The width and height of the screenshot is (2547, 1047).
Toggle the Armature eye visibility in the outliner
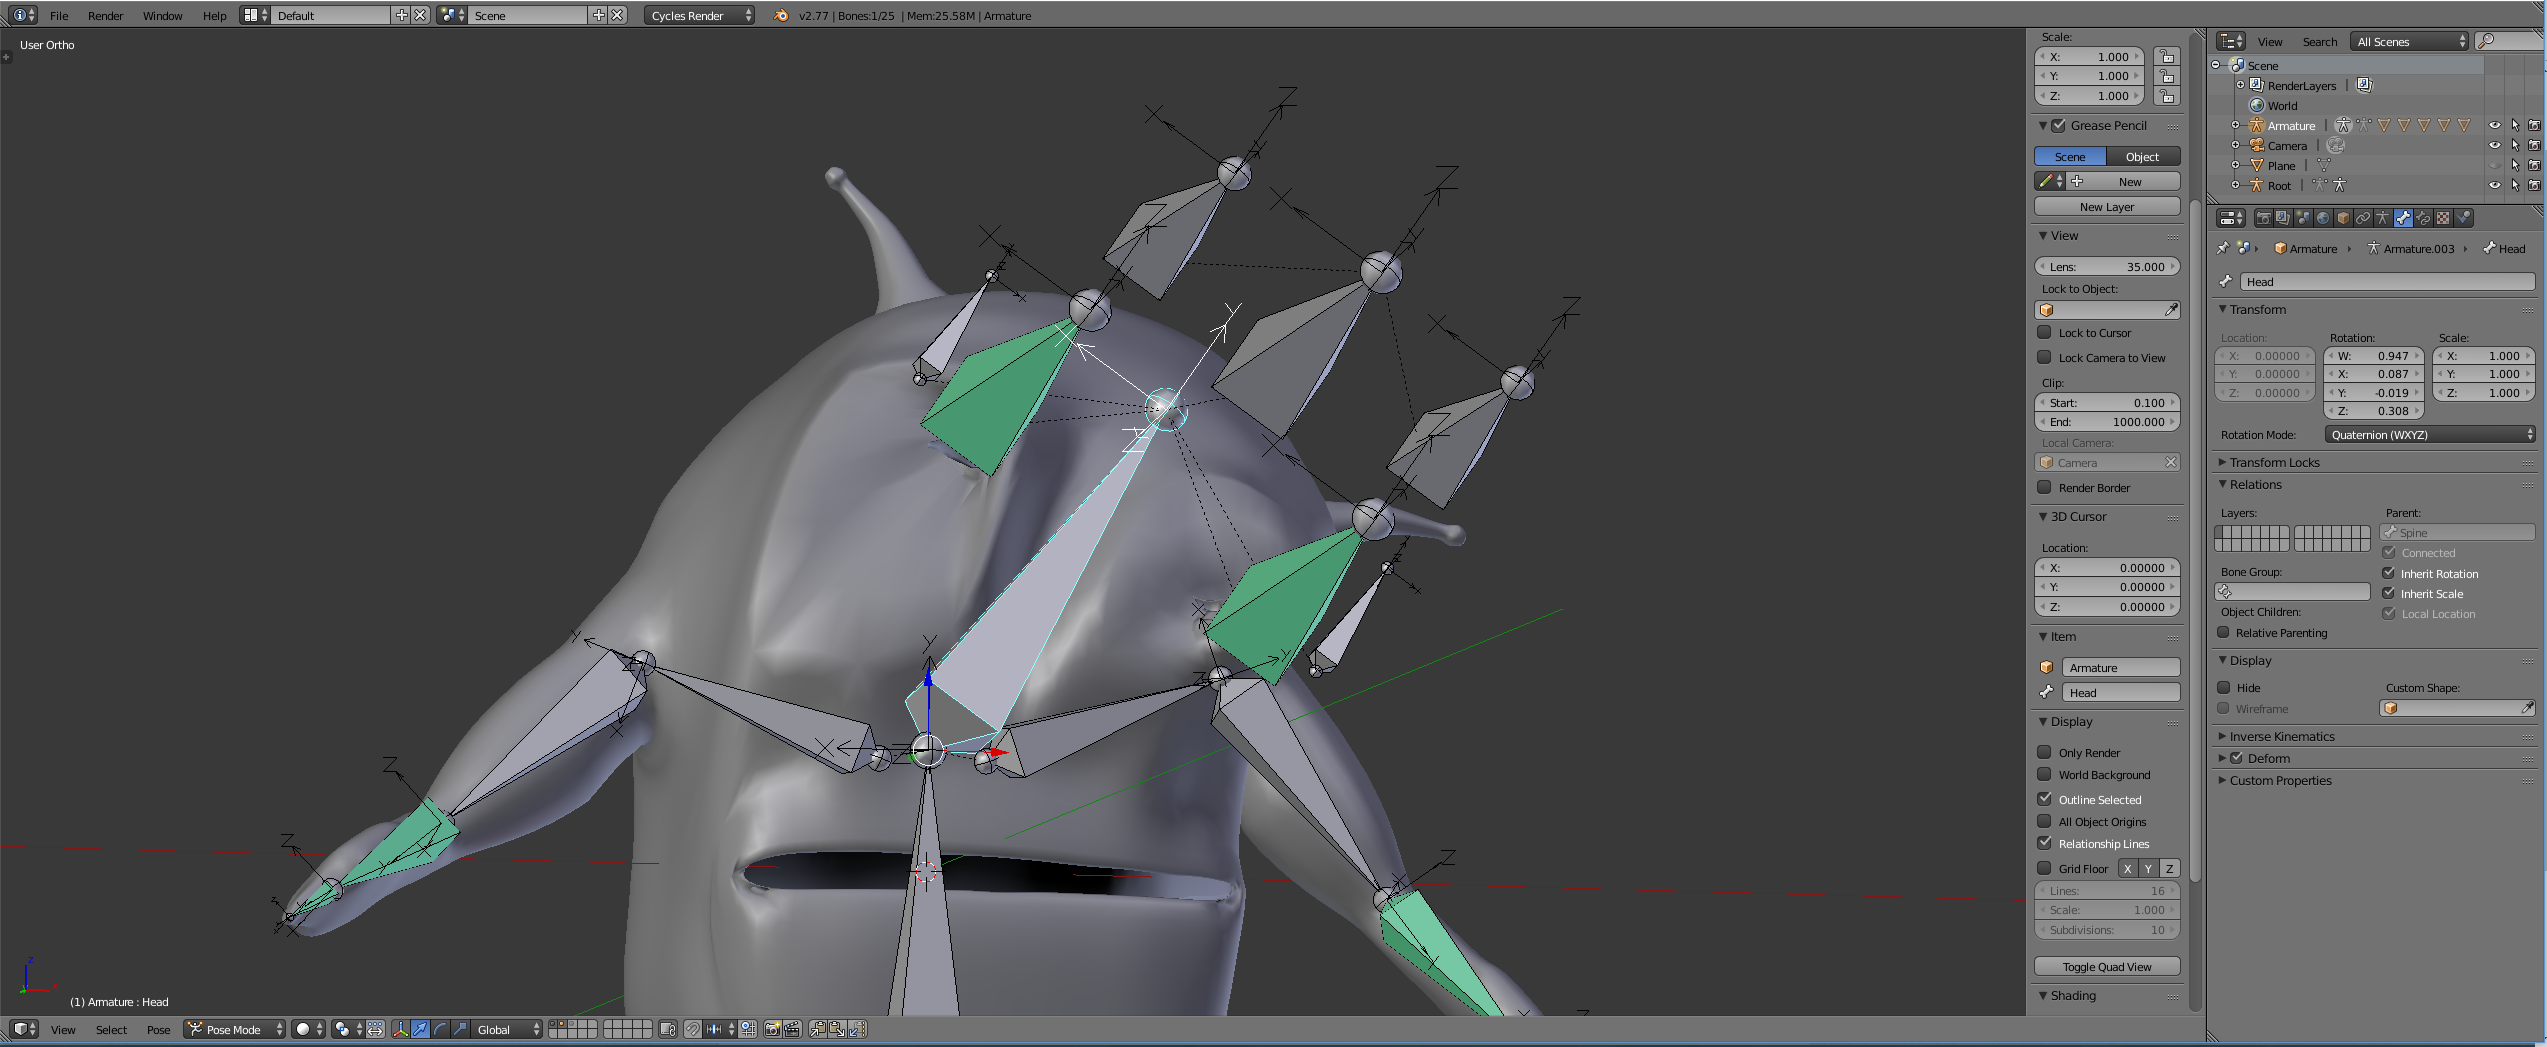click(x=2494, y=126)
